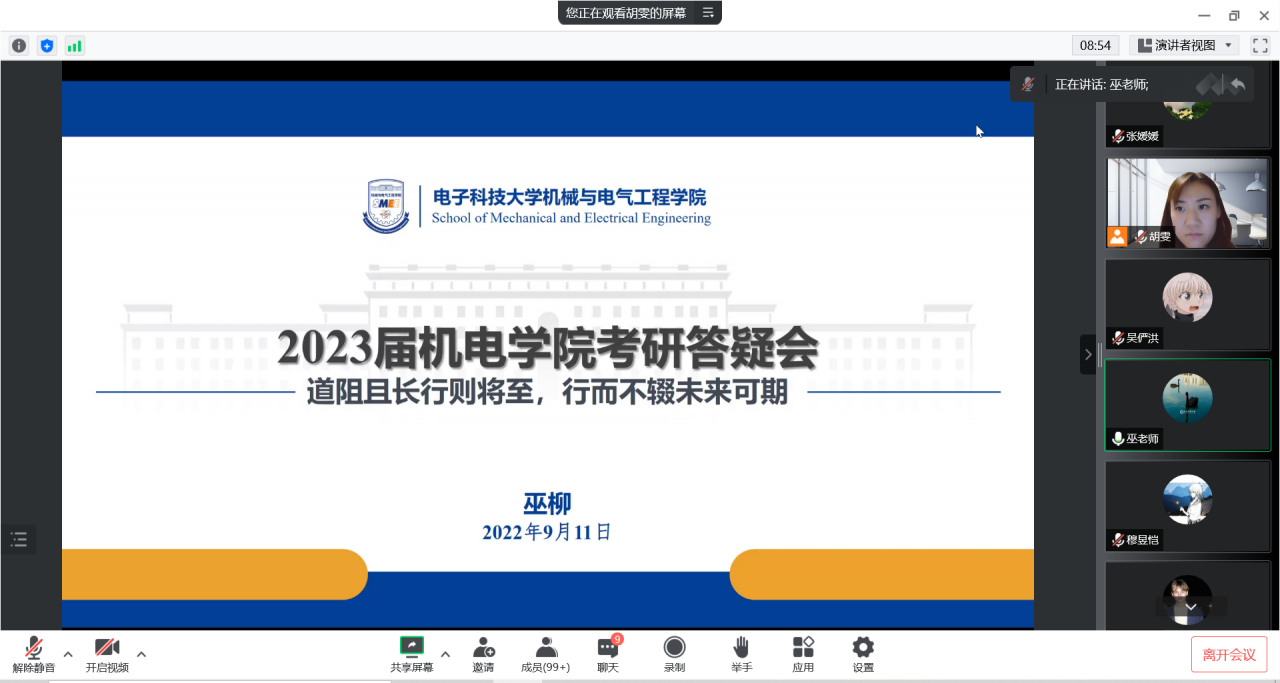Screen dimensions: 1280x683
Task: Click the Leave Meeting button
Action: [x=1229, y=654]
